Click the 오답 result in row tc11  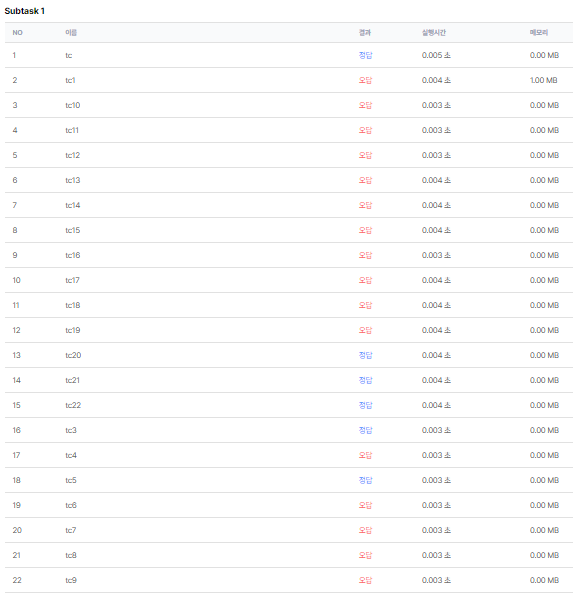365,130
